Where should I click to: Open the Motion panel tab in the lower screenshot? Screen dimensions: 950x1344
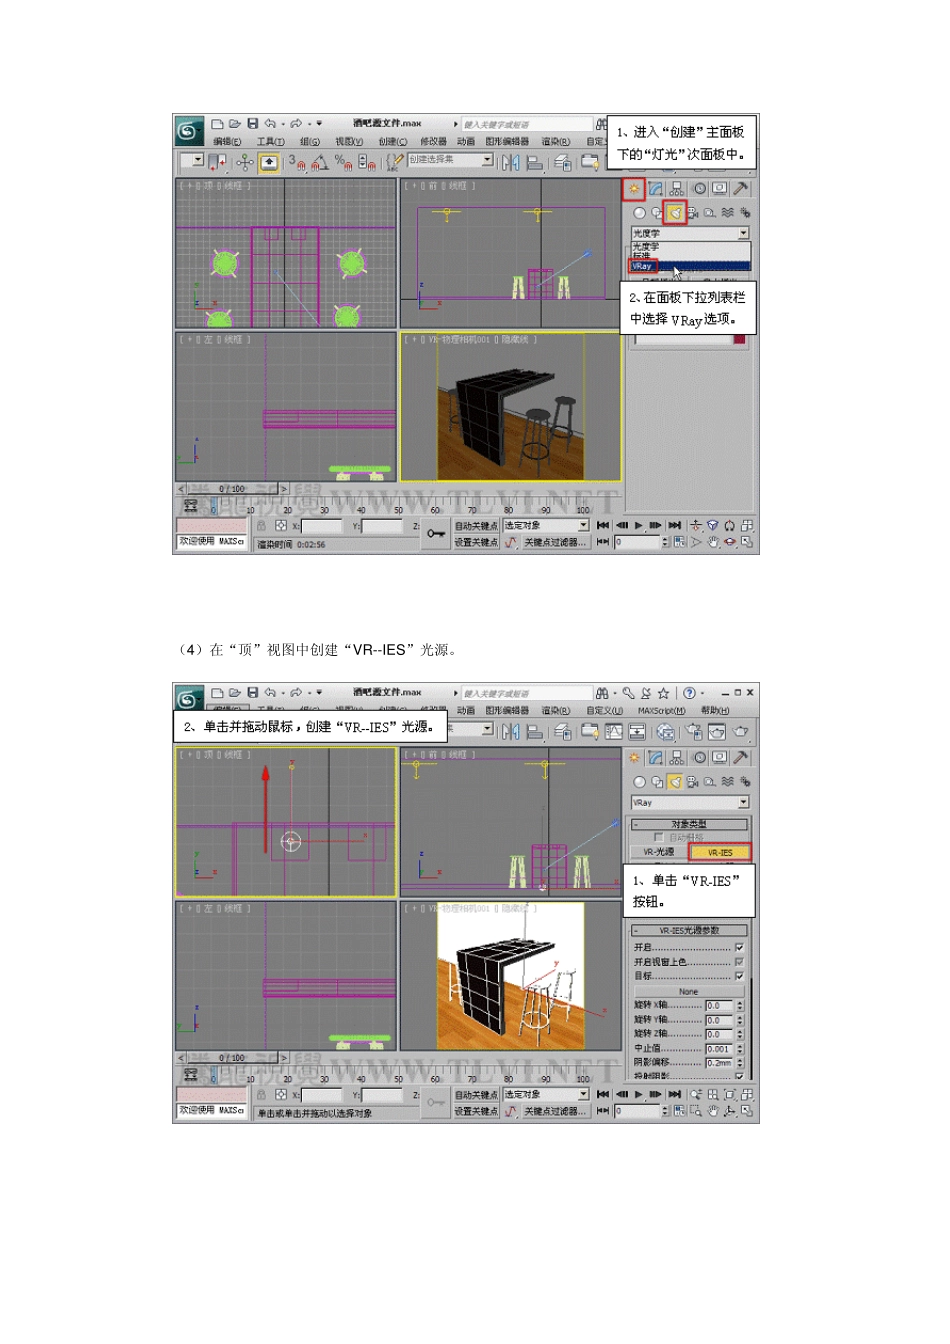[x=699, y=758]
